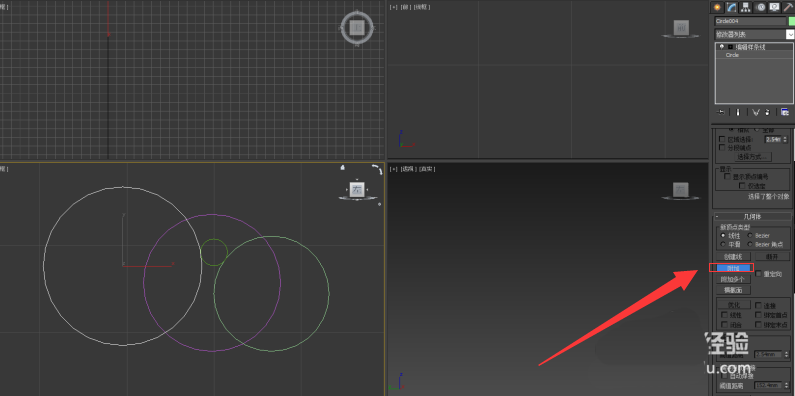Collapse the 几何体 rollout header
795x396 pixels.
[752, 217]
